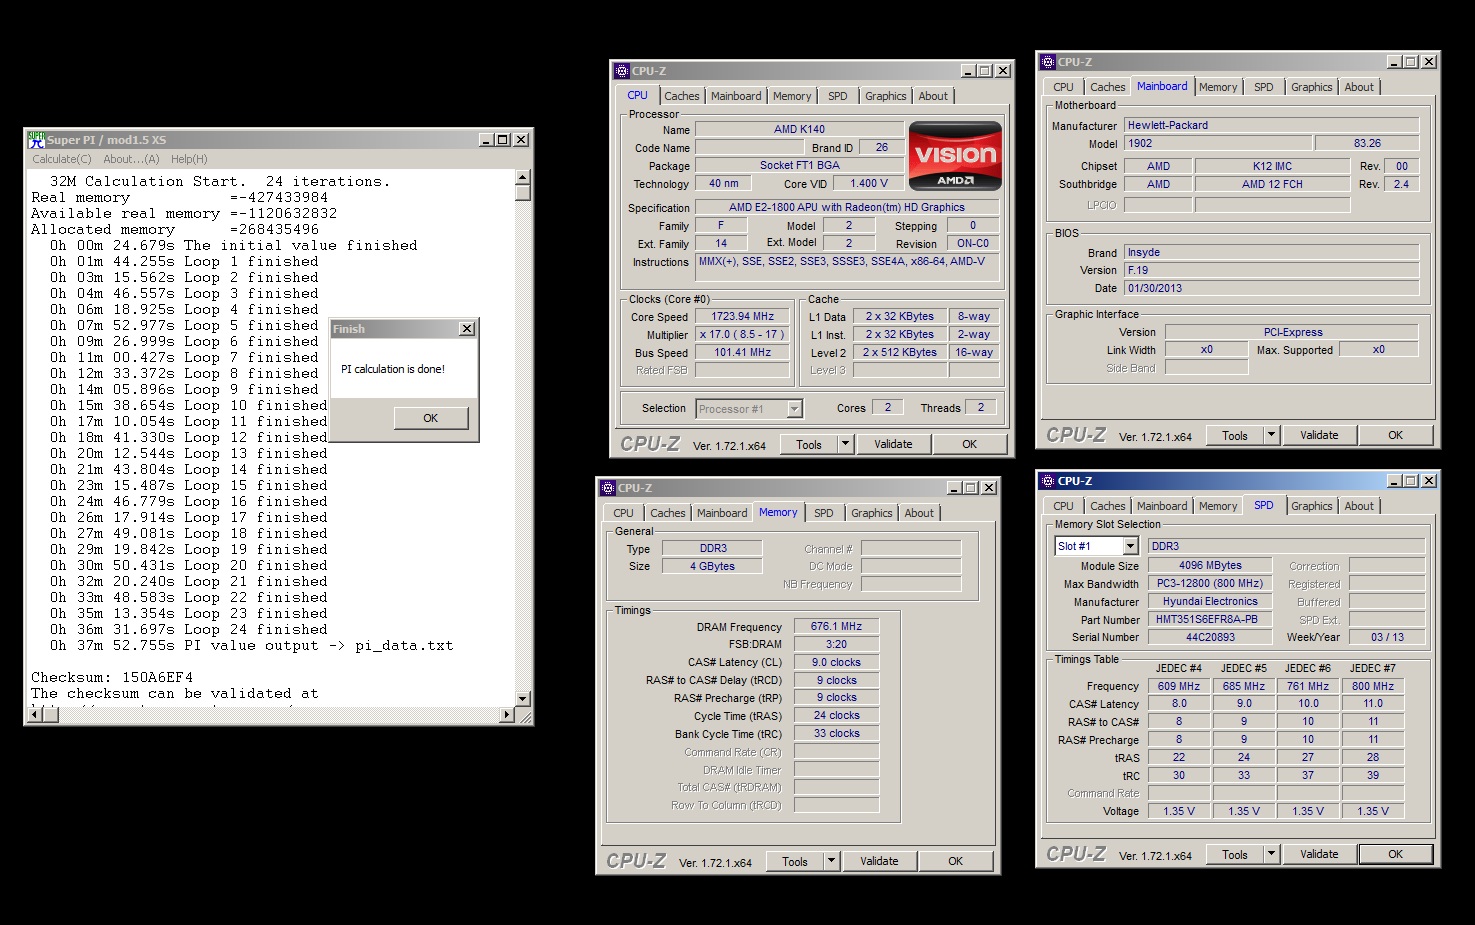Click Validate in the CPU window
Image resolution: width=1475 pixels, height=925 pixels.
(x=893, y=444)
